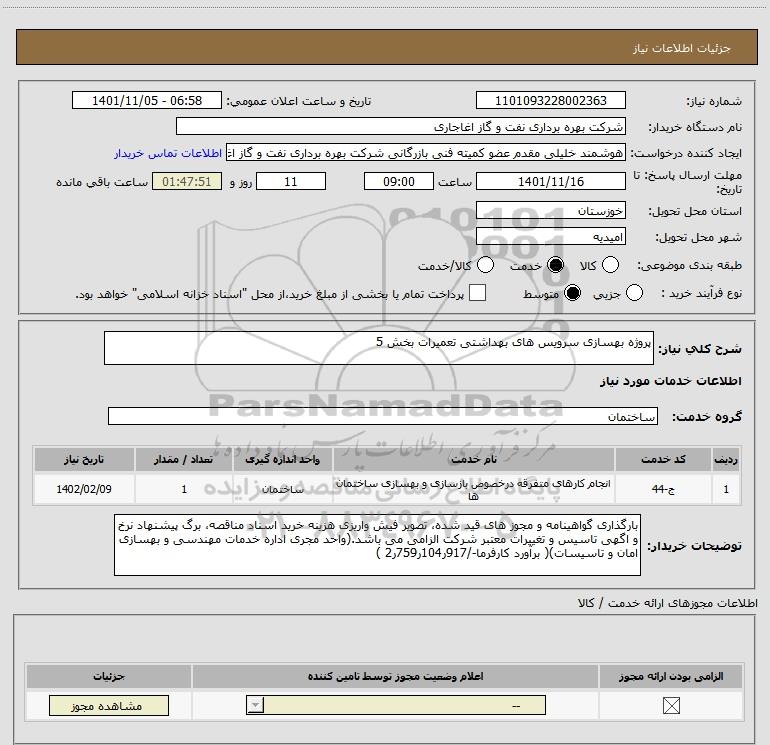
Task: Click the مشاهده مجوز button
Action: coord(109,706)
